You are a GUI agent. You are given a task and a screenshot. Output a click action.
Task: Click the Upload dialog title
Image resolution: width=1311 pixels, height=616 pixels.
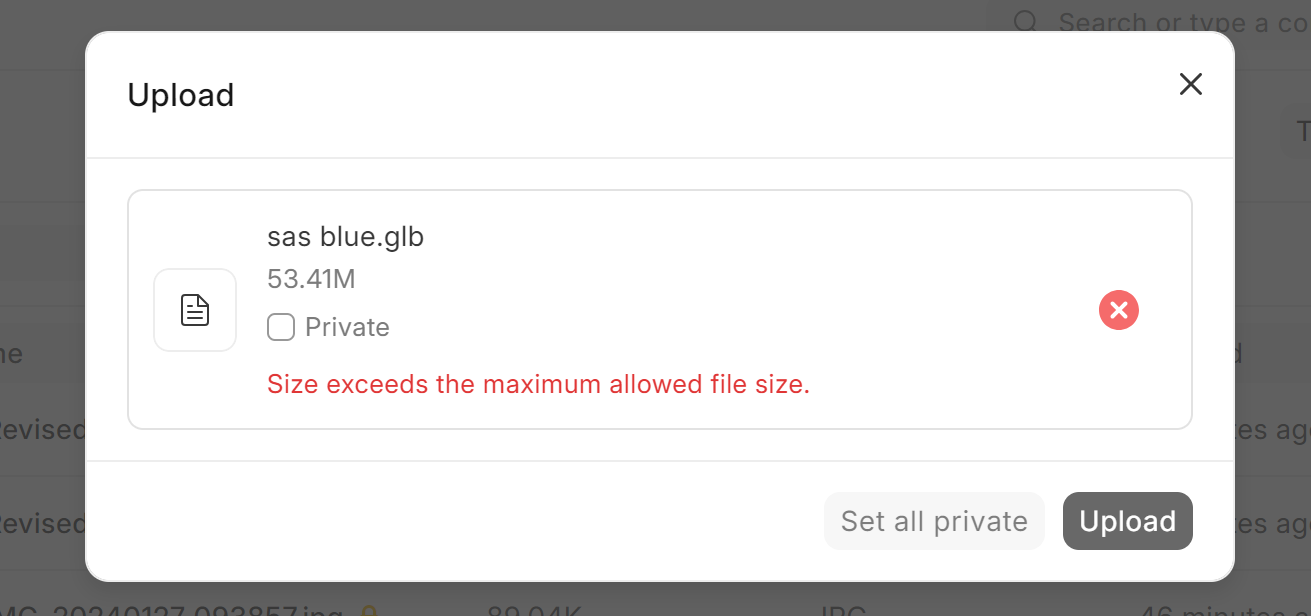pos(181,95)
